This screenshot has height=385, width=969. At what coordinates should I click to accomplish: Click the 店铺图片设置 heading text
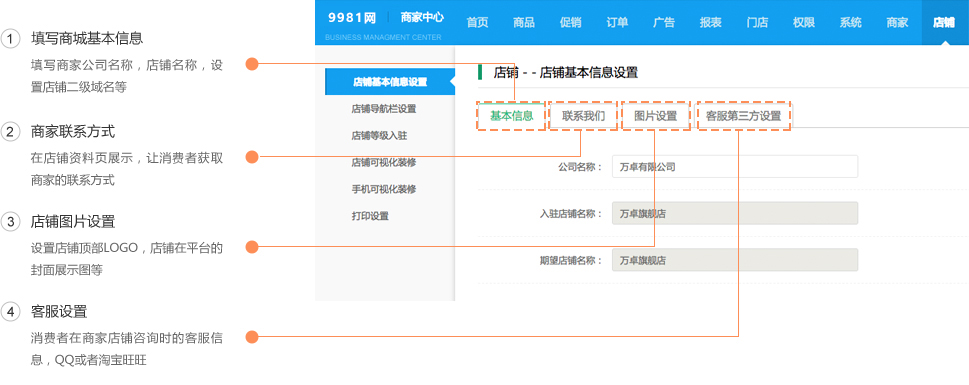coord(73,221)
